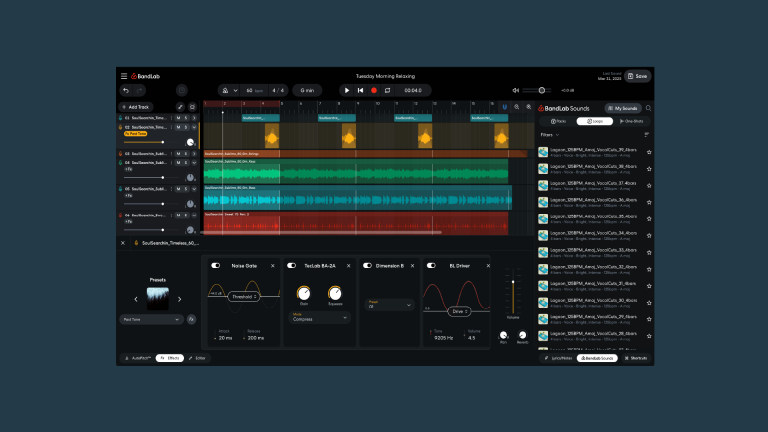
Task: Toggle the BL Driver effect
Action: click(431, 265)
